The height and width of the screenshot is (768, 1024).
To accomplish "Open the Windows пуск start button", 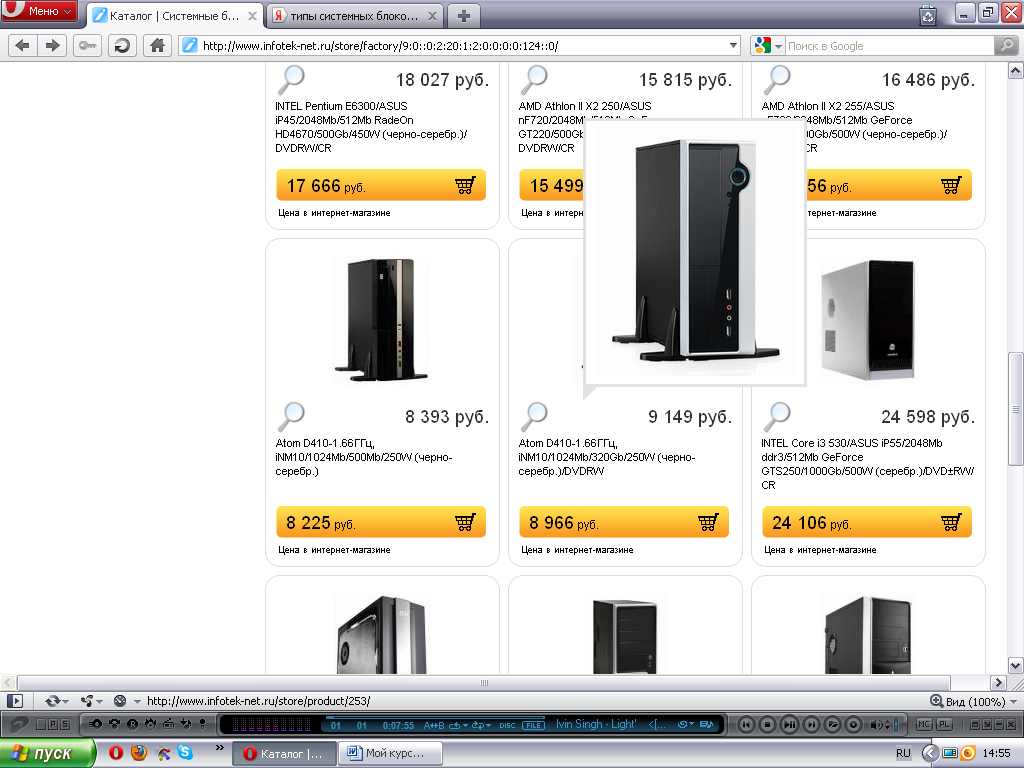I will [x=46, y=753].
